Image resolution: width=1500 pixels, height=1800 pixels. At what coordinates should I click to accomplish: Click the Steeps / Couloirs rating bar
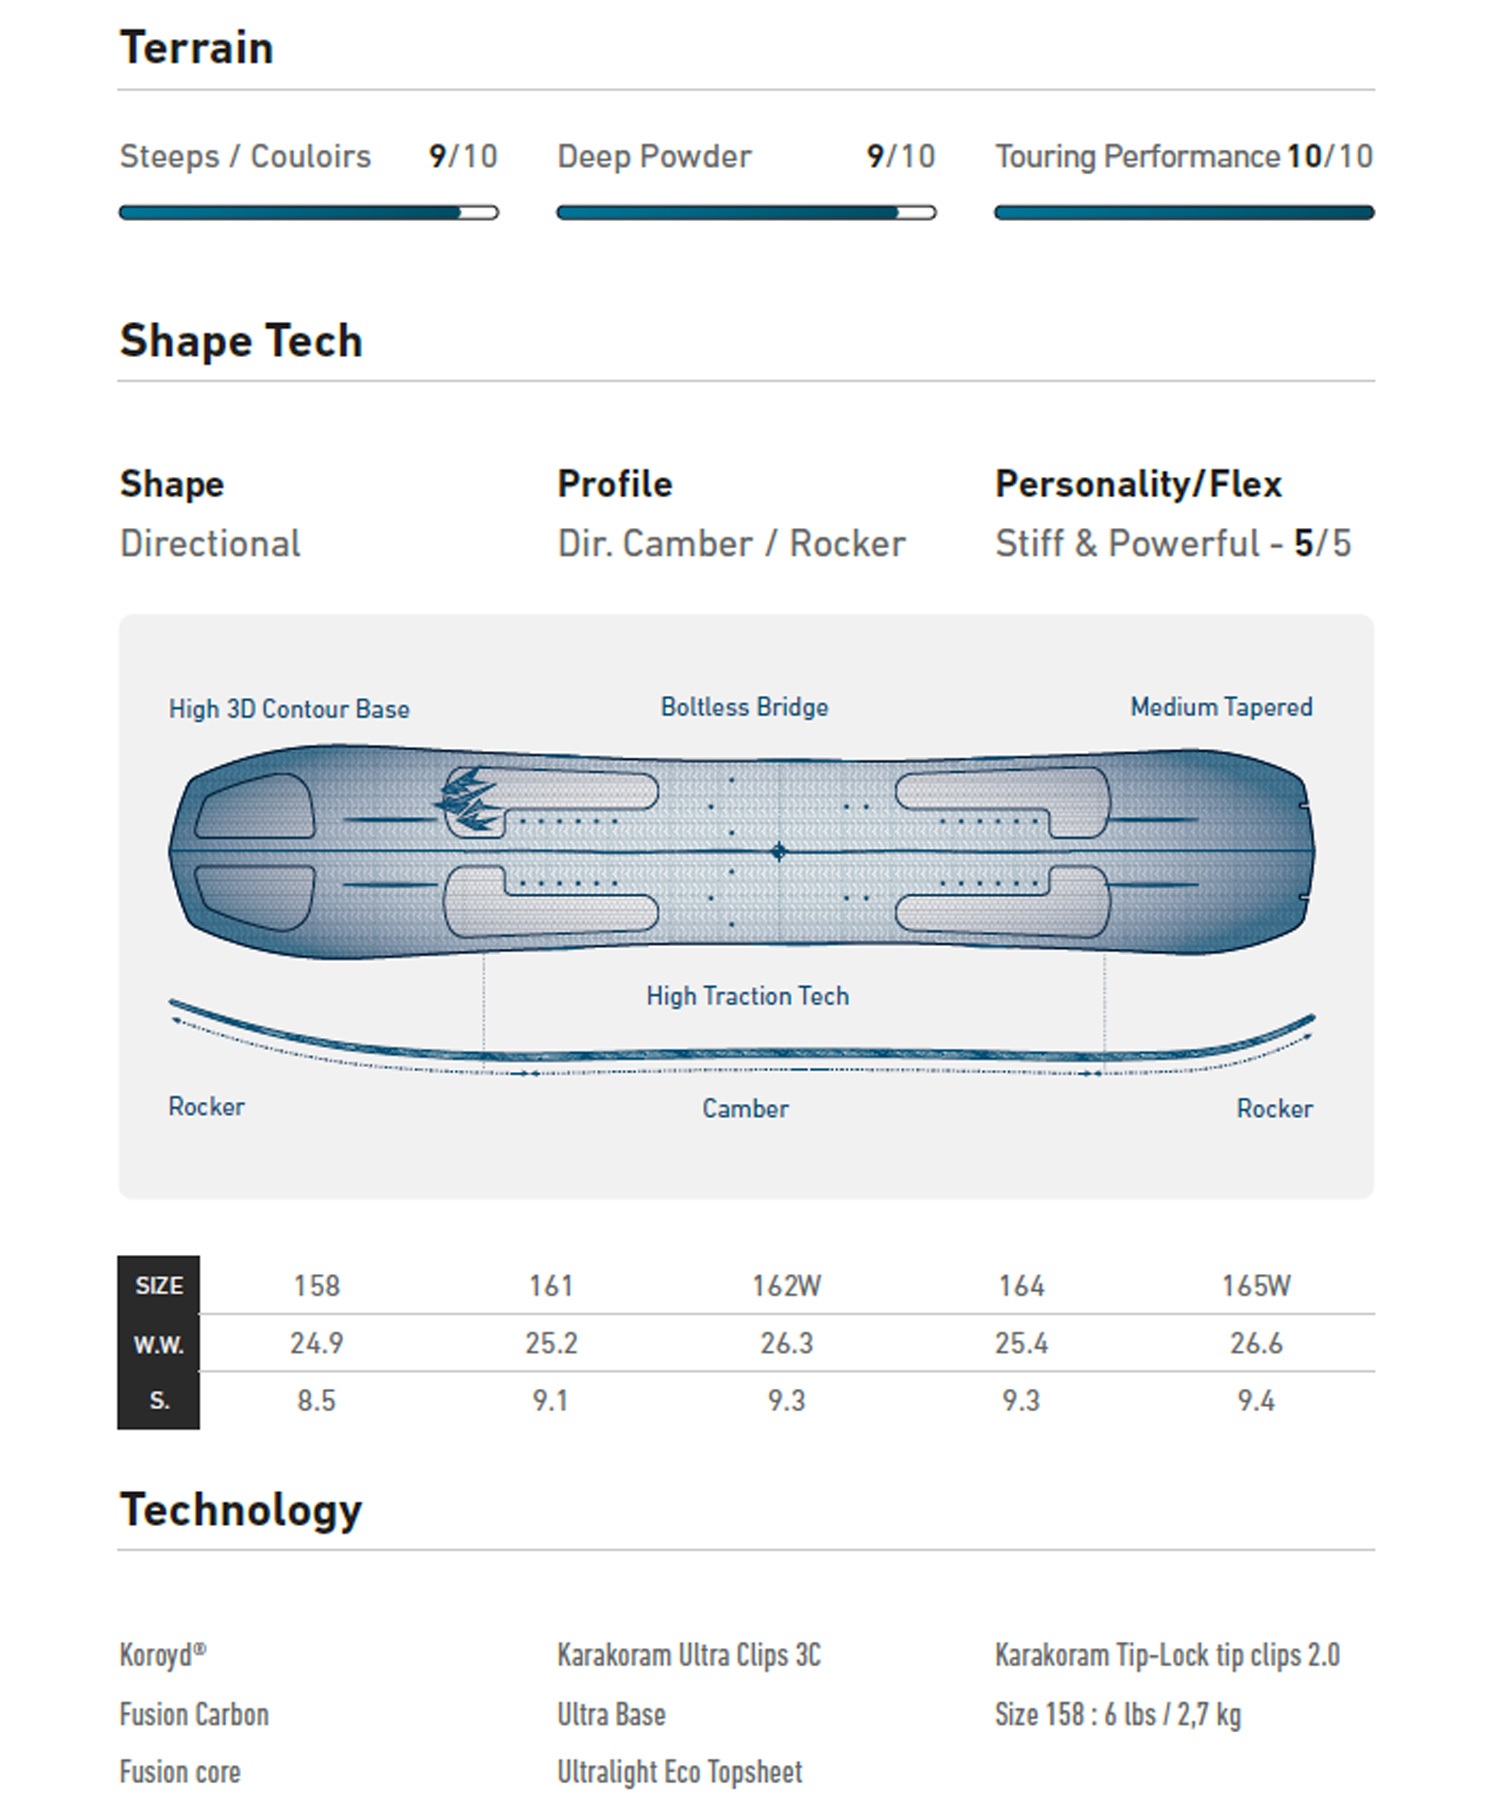(308, 212)
